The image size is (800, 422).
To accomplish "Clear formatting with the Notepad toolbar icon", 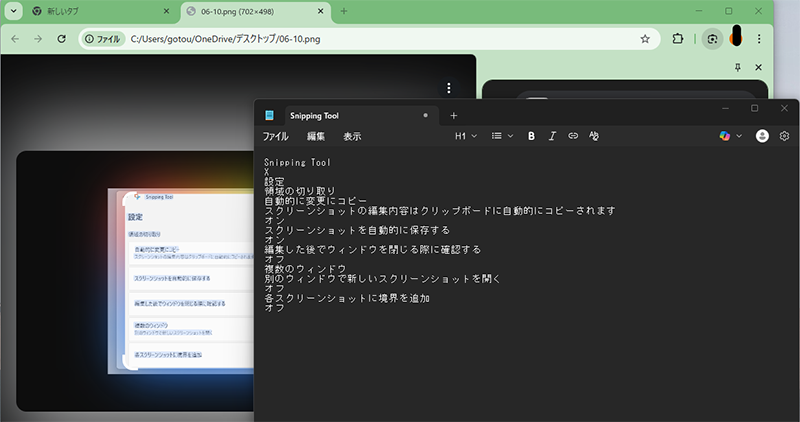I will click(594, 136).
